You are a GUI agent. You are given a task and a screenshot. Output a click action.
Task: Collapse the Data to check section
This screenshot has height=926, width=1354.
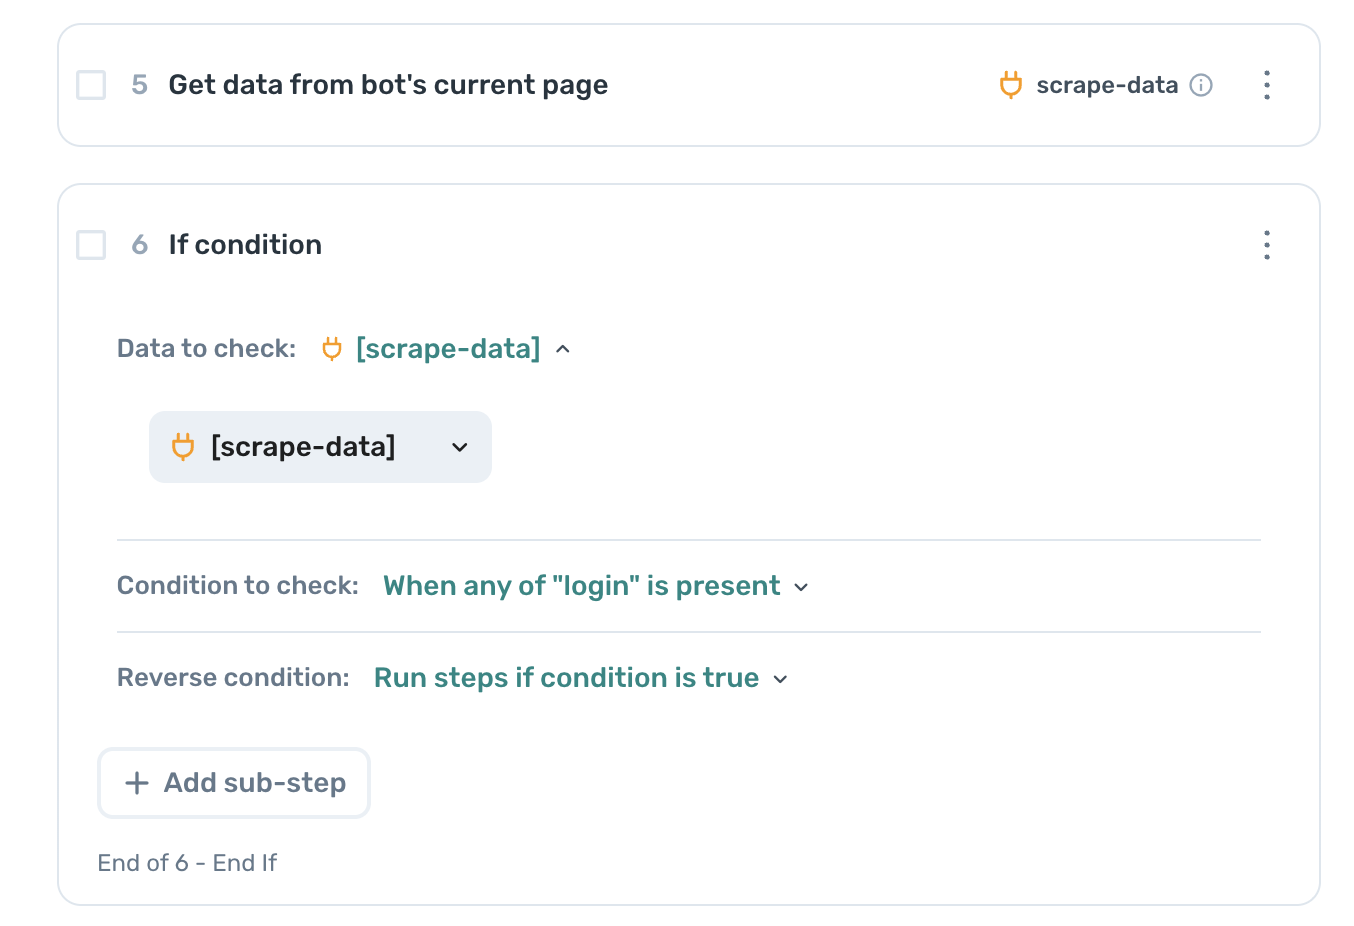pos(563,349)
